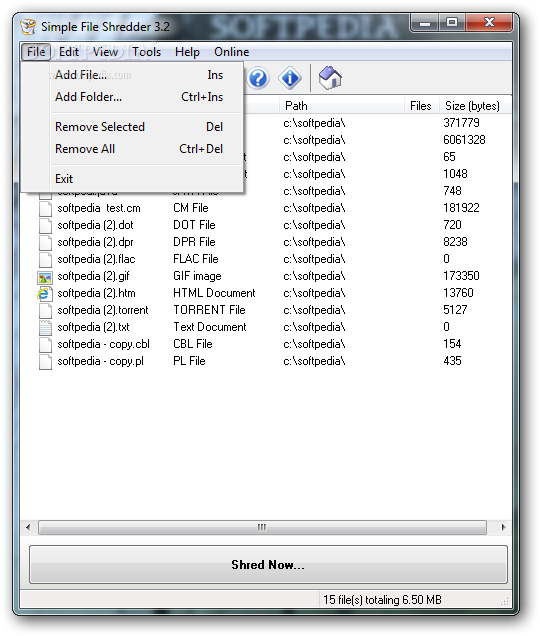Image resolution: width=540 pixels, height=636 pixels.
Task: Click the HTML Document type cell
Action: (214, 294)
